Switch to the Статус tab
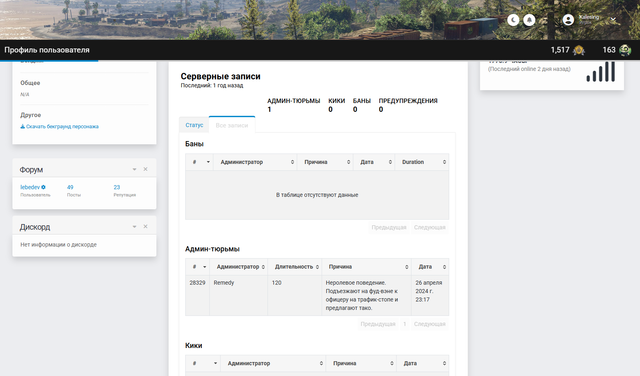640x376 pixels. [x=194, y=125]
